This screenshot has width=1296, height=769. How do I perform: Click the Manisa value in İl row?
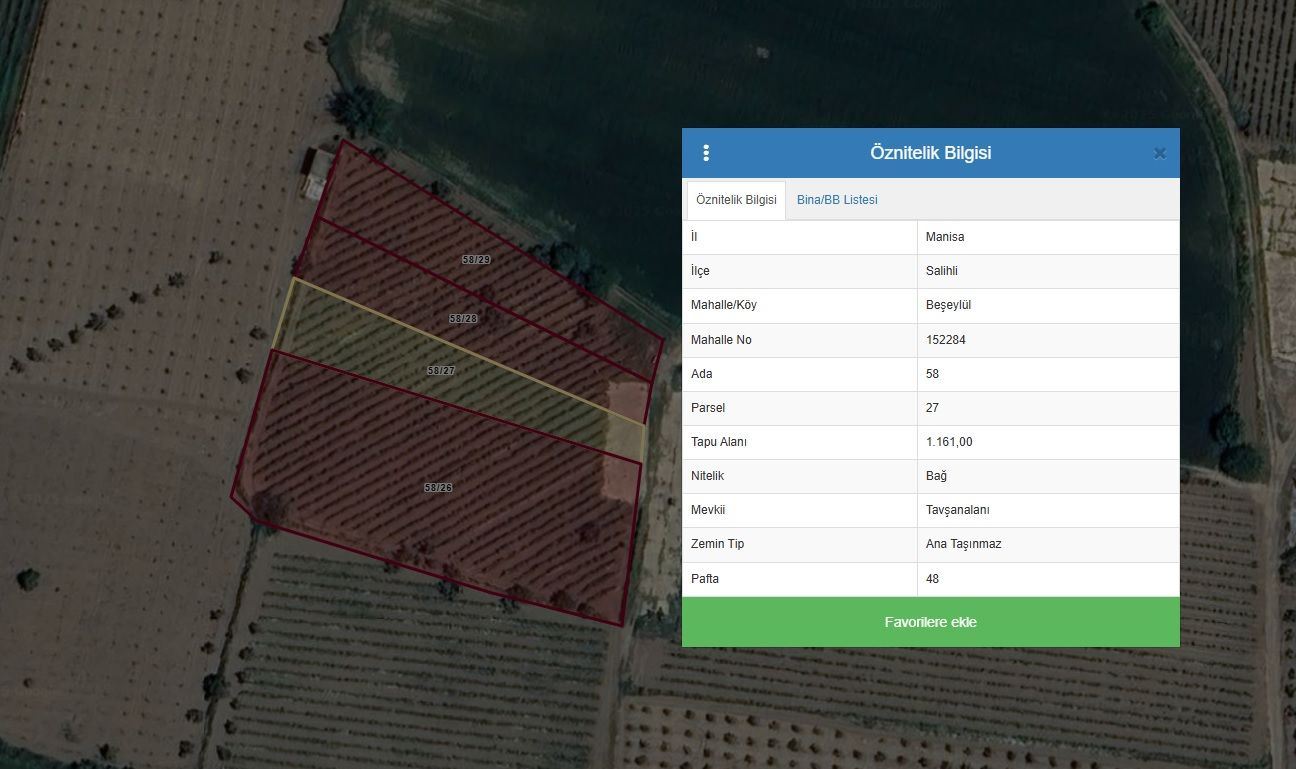pyautogui.click(x=945, y=237)
